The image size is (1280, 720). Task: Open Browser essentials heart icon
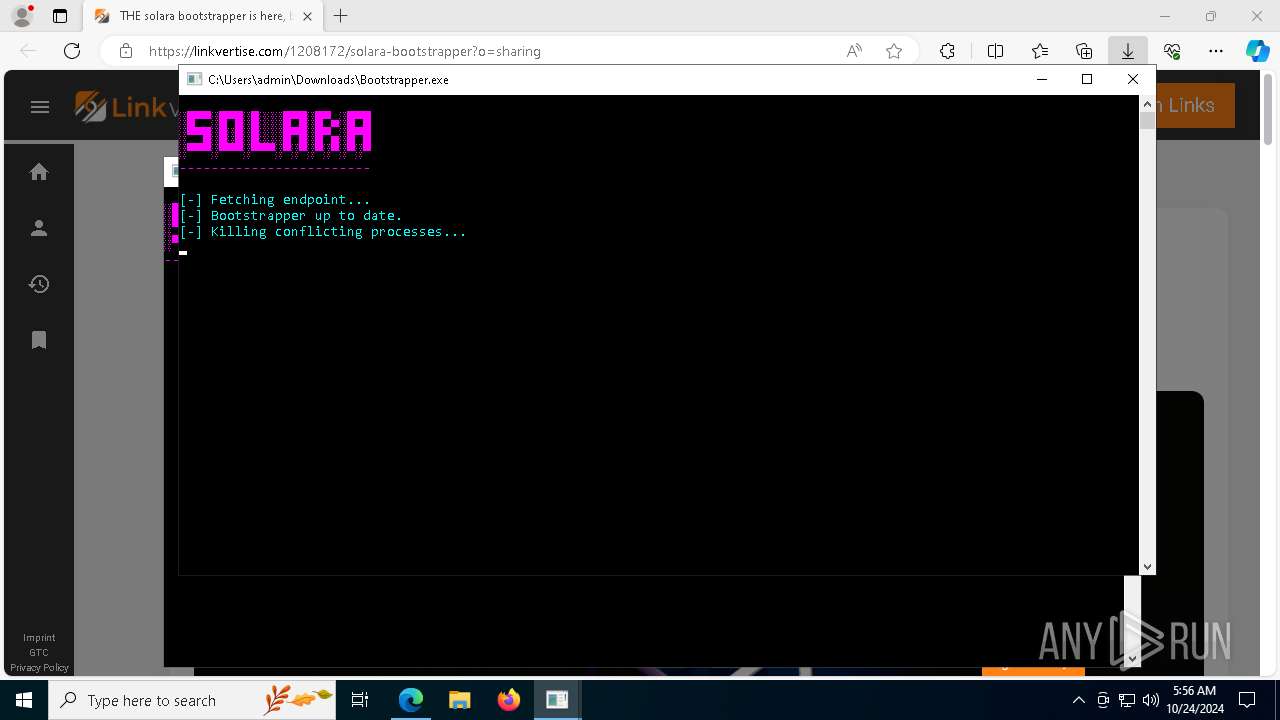pyautogui.click(x=1172, y=51)
